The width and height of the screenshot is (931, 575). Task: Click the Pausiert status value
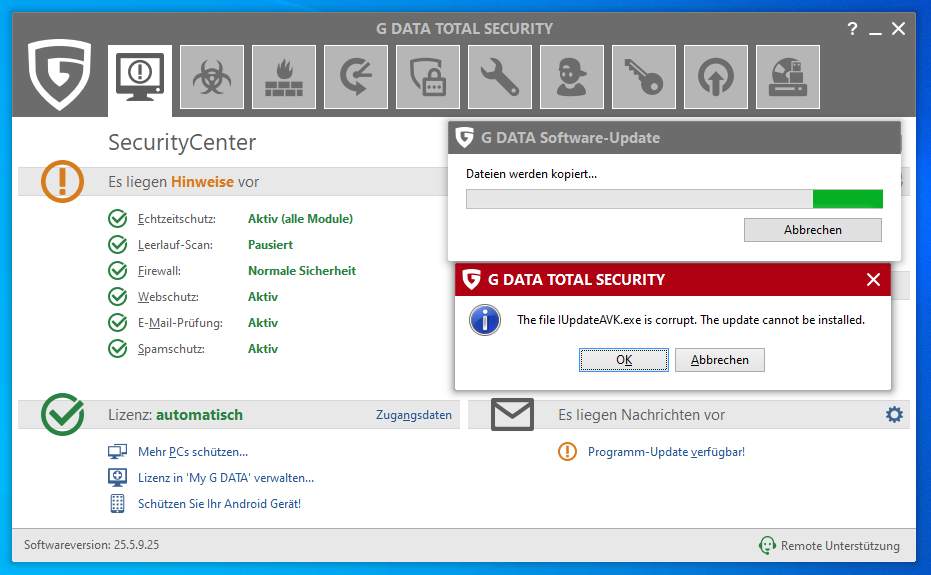[270, 245]
